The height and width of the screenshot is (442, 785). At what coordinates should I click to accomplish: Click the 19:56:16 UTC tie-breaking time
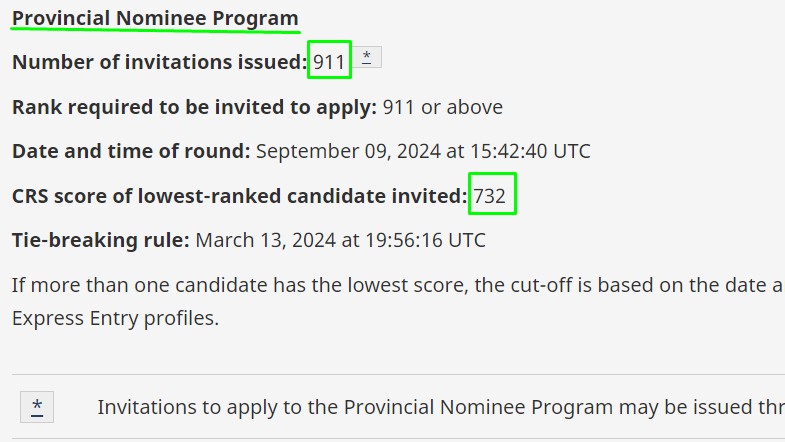[425, 240]
